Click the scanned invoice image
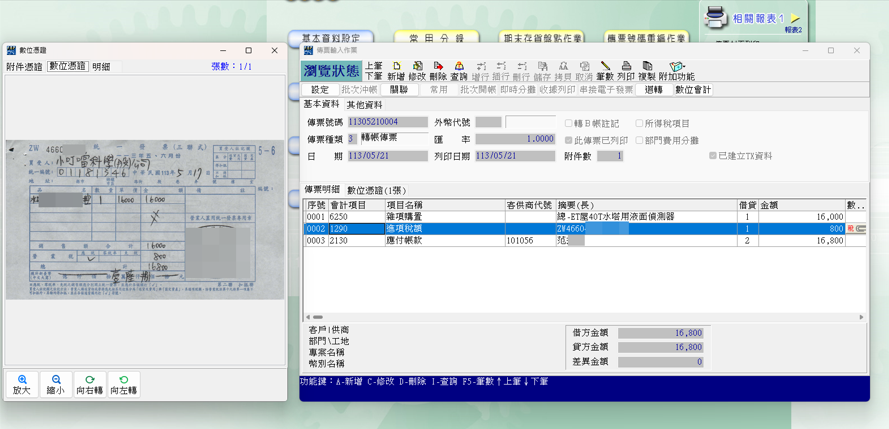The height and width of the screenshot is (429, 889). (145, 220)
